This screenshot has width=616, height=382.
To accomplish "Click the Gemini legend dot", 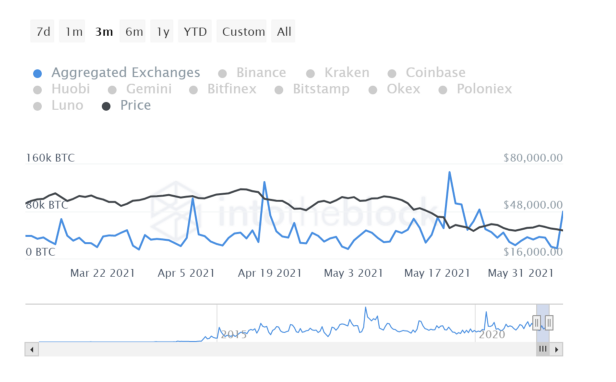I will [112, 90].
